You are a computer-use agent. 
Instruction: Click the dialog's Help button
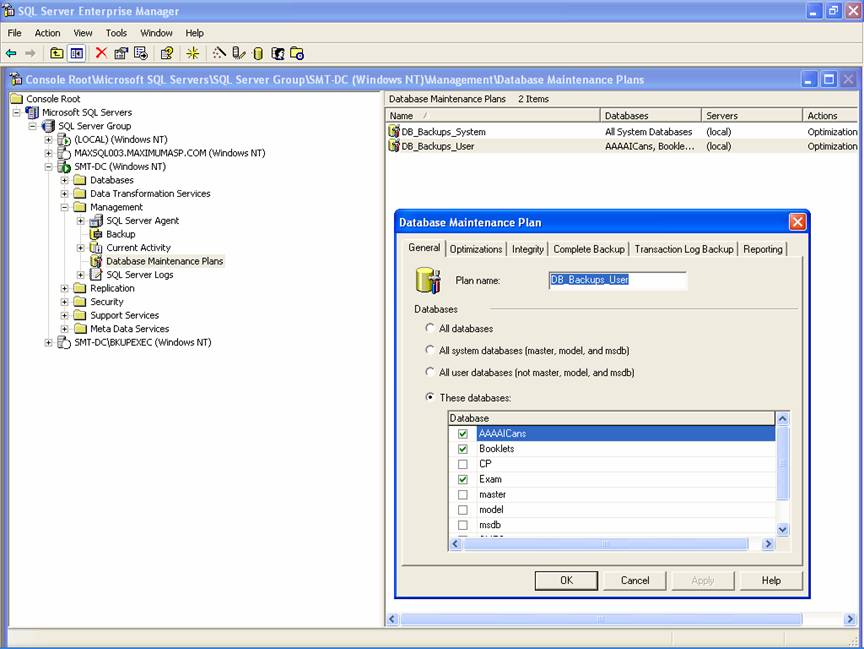point(771,580)
